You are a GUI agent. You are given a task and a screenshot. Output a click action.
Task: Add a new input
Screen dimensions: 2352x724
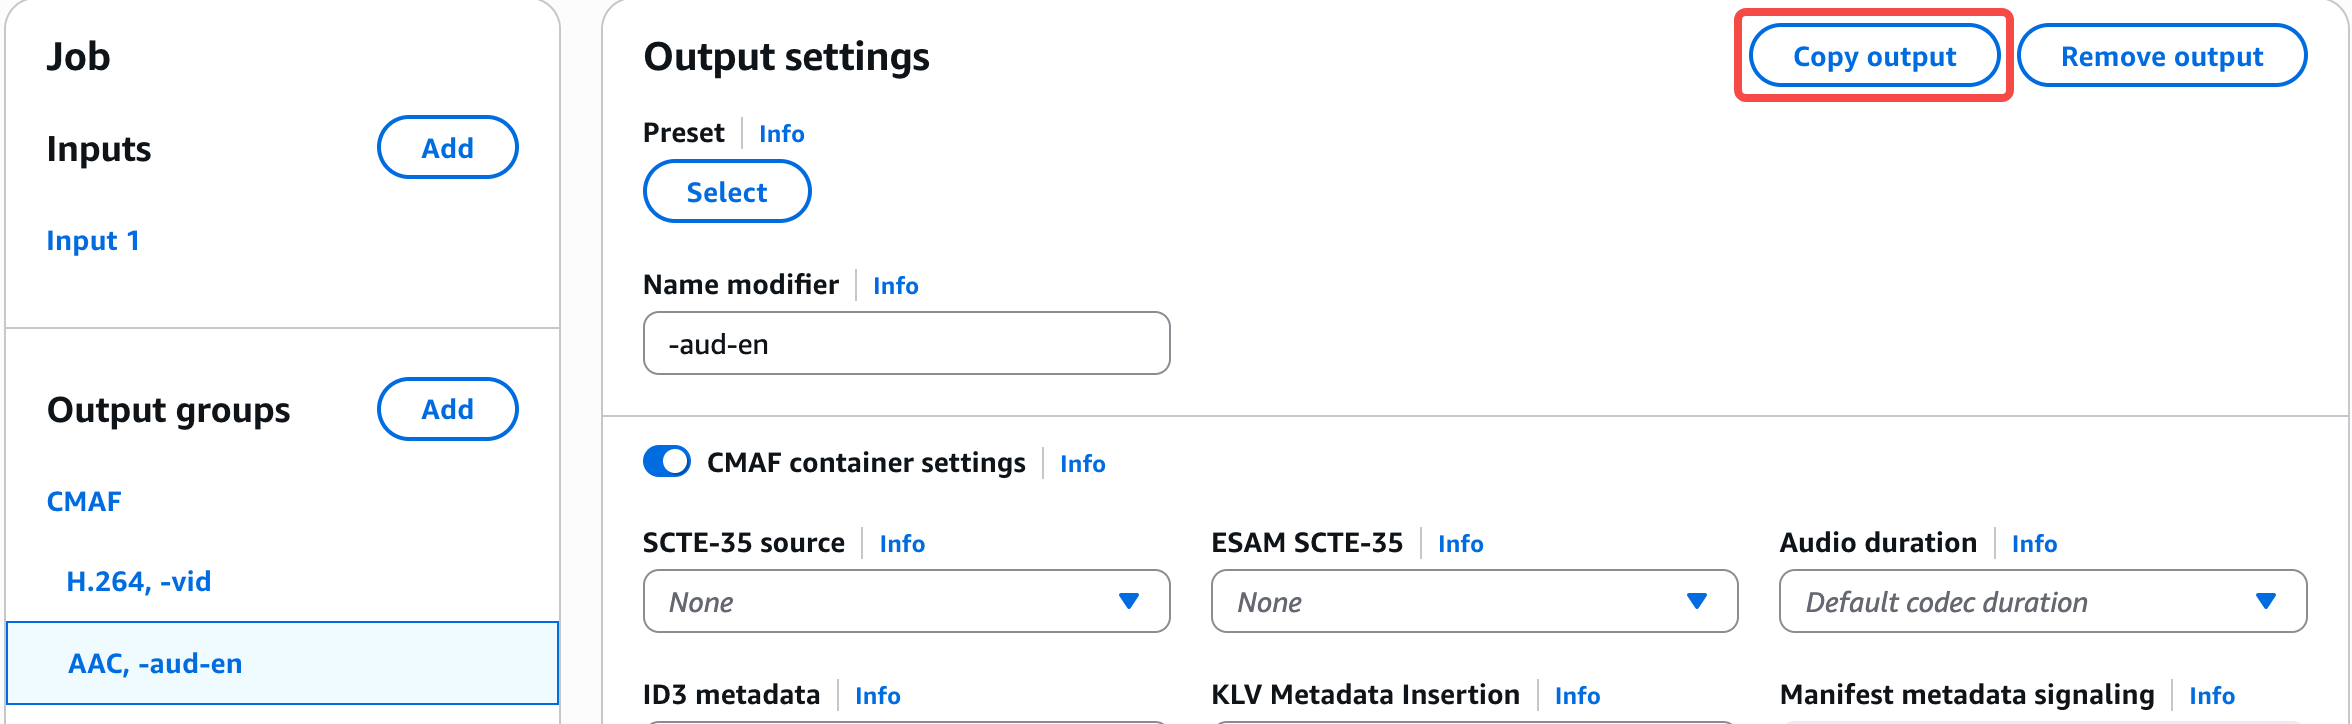click(447, 148)
